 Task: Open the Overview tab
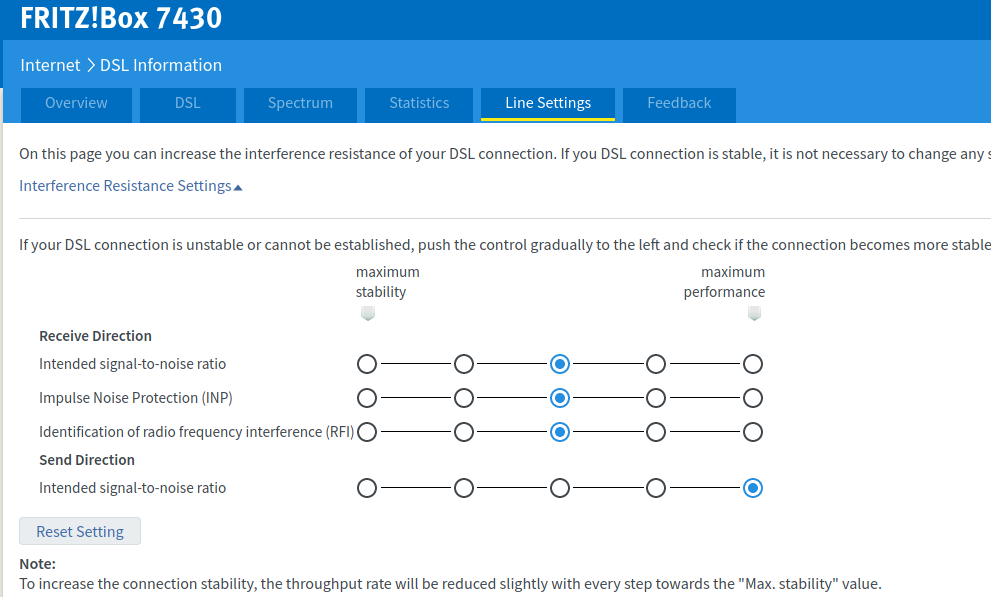click(76, 103)
